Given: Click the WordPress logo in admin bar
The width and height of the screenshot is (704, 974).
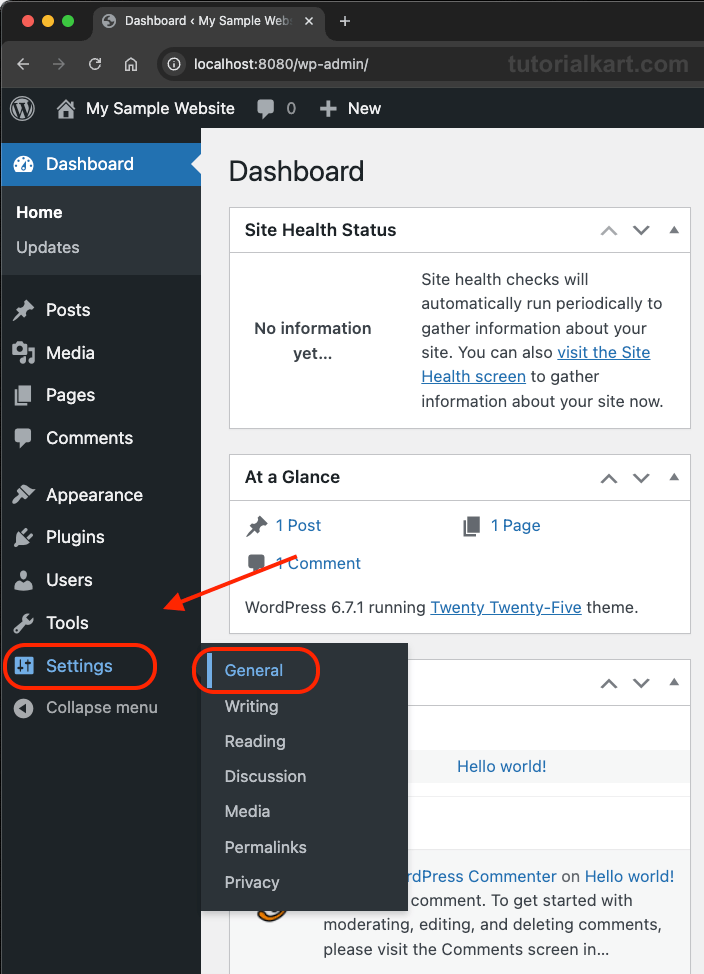Looking at the screenshot, I should (x=22, y=109).
